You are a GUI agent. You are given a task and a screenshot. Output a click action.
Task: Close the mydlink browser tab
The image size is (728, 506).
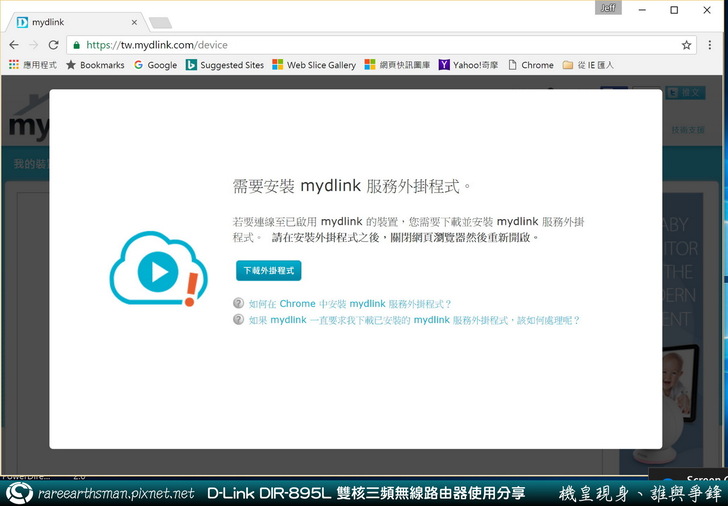click(x=135, y=21)
